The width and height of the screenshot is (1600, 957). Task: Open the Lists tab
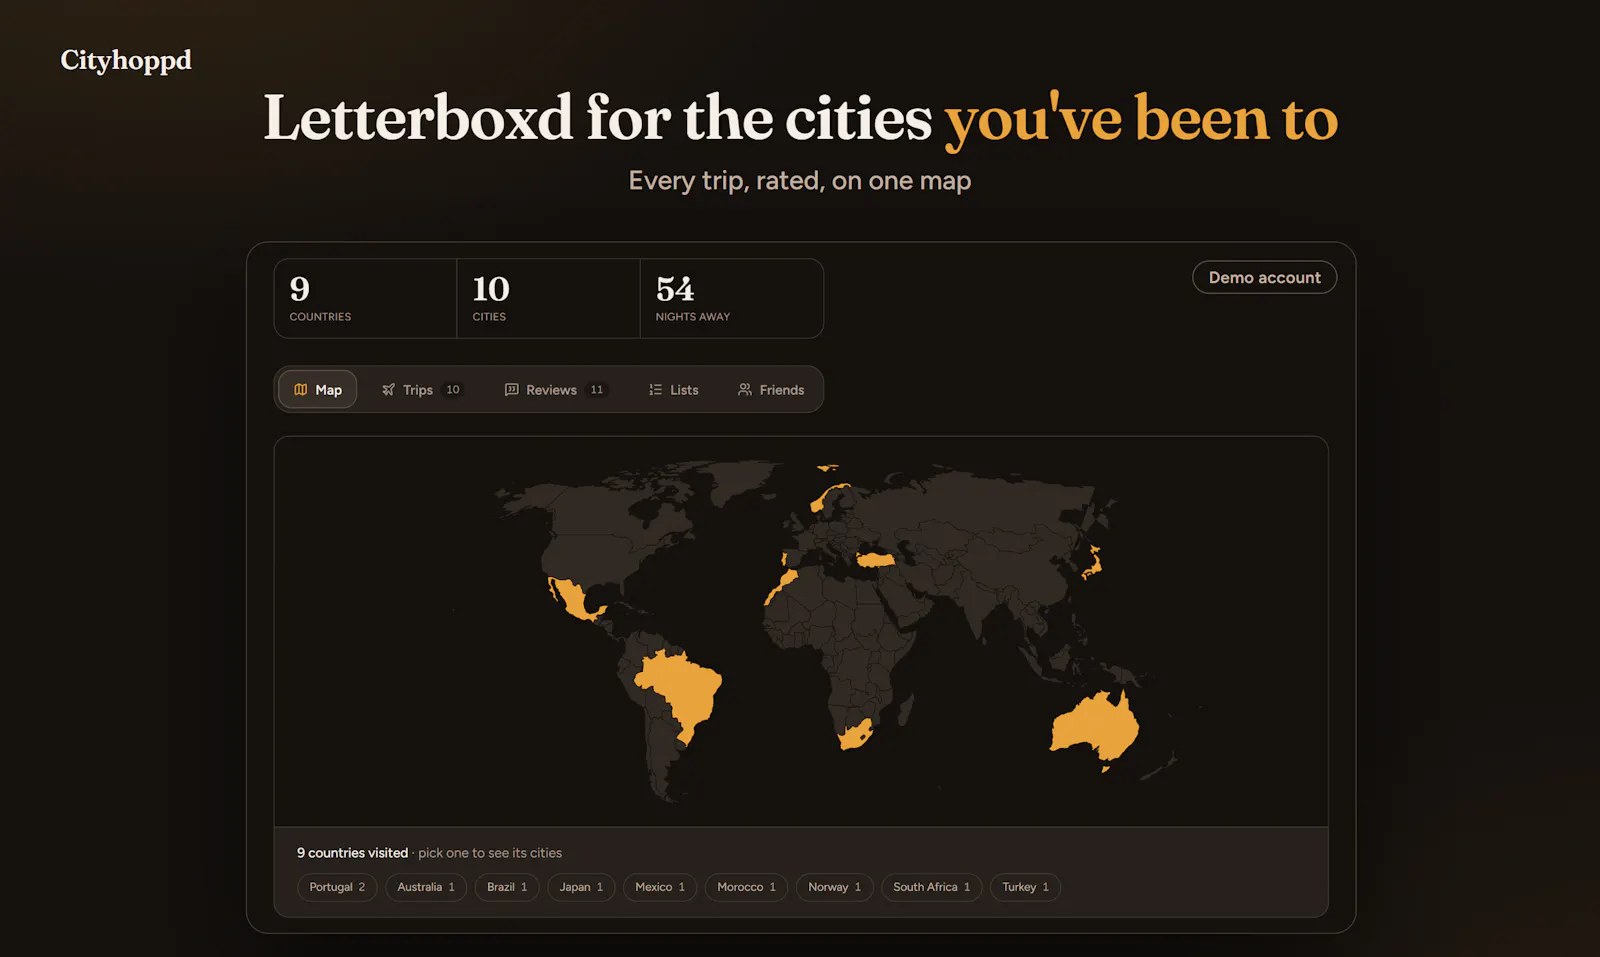(674, 390)
